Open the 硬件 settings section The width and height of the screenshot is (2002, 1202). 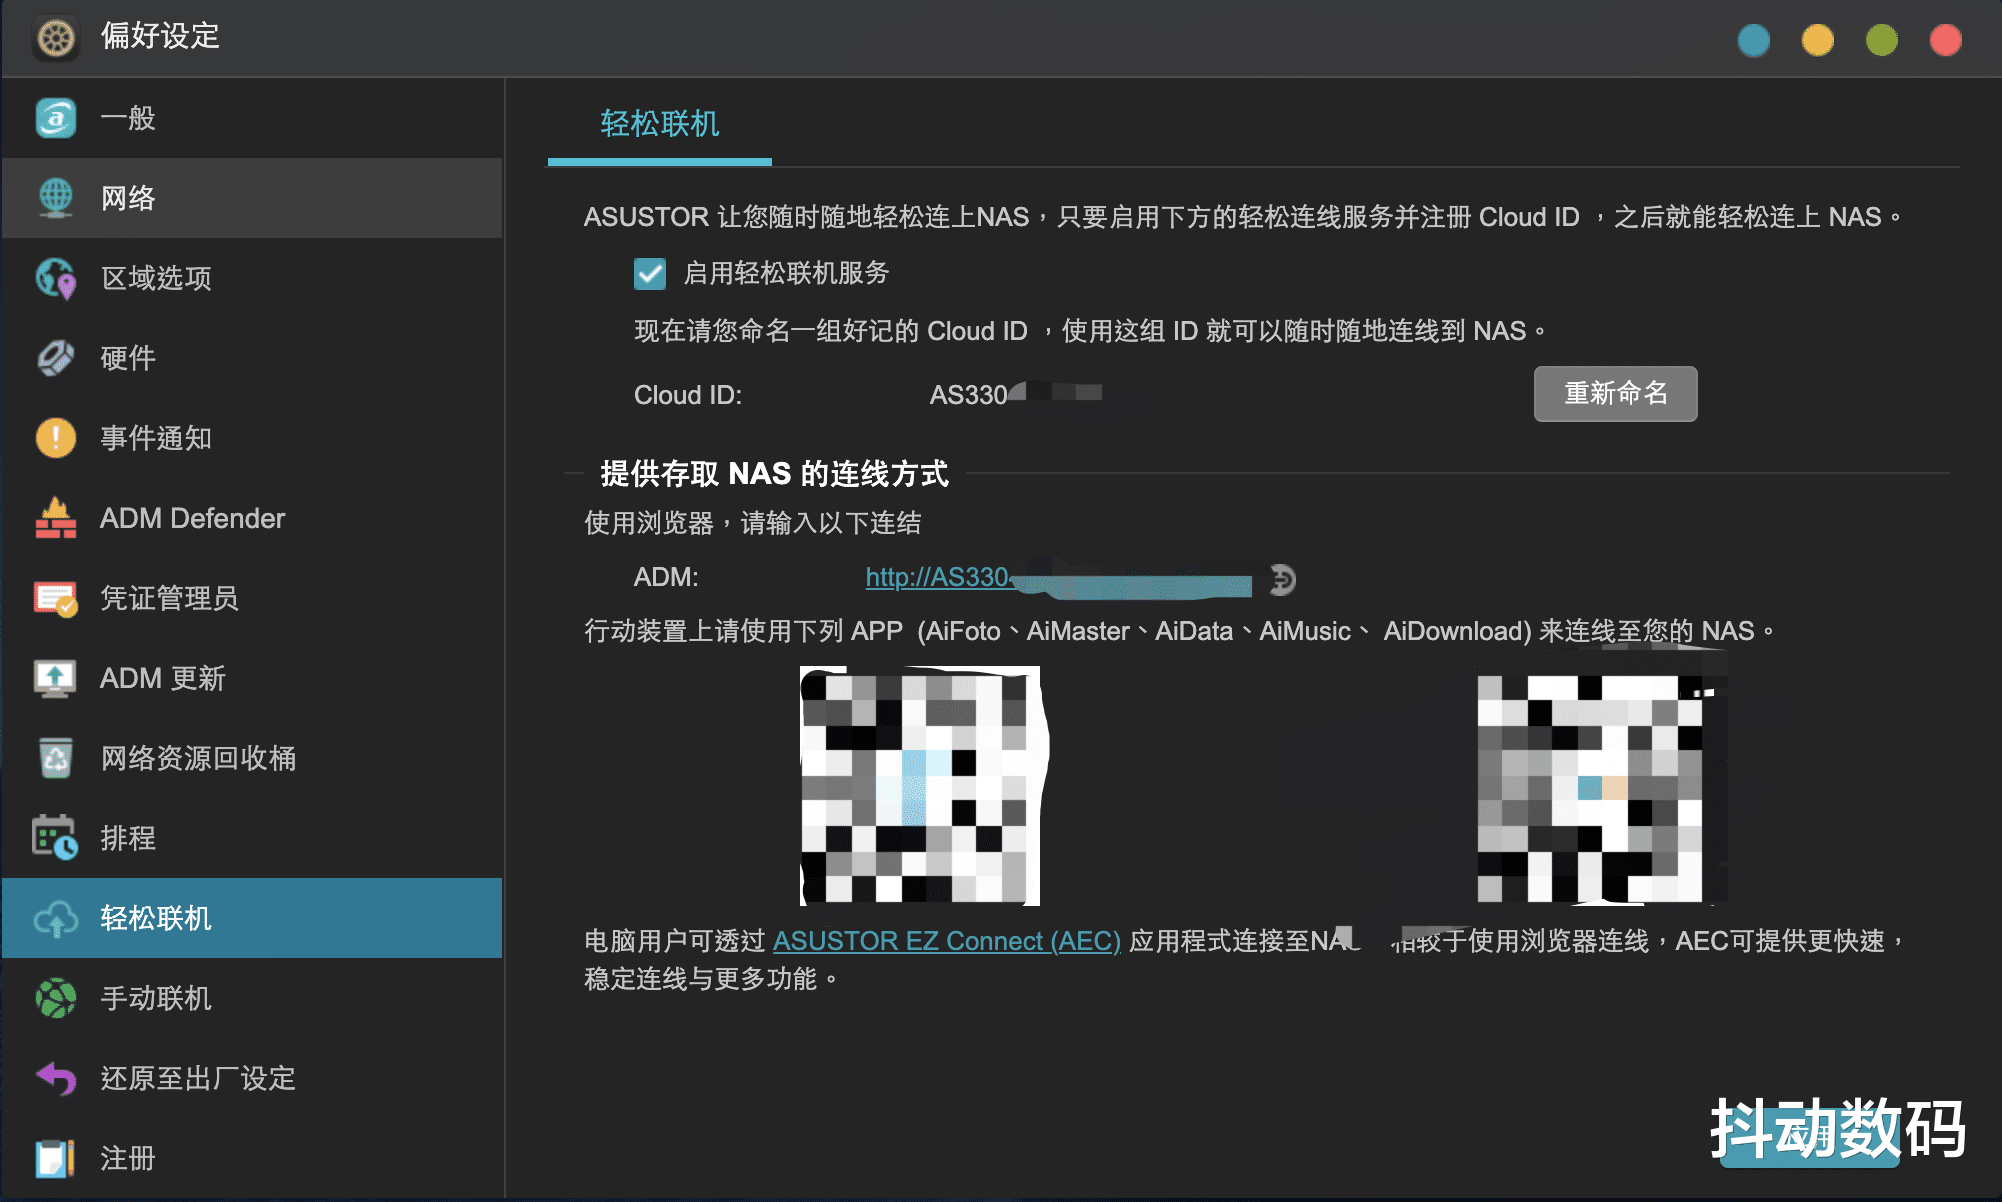[x=252, y=358]
